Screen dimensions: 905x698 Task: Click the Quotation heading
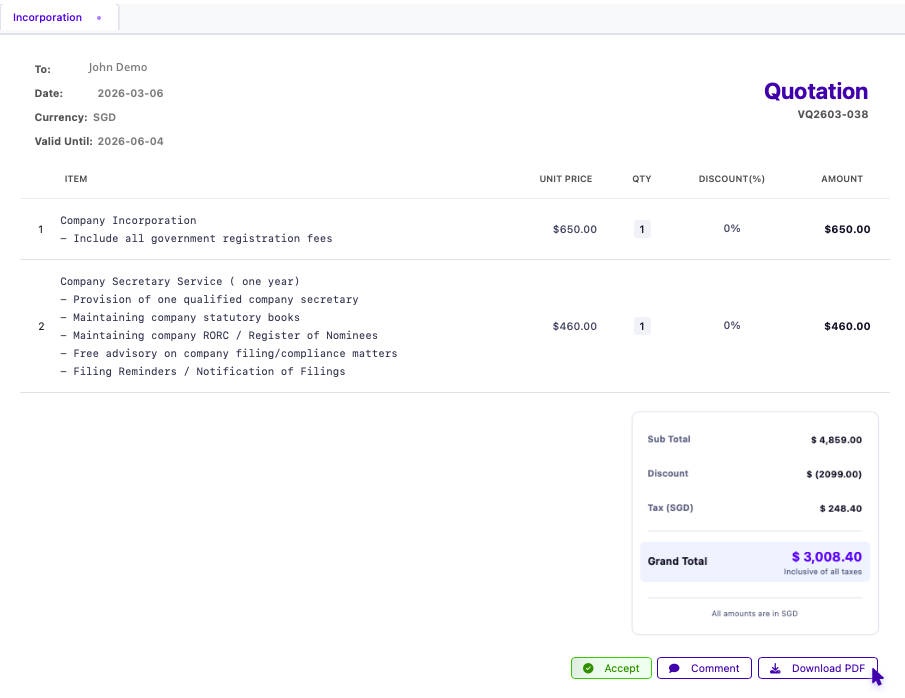[815, 91]
